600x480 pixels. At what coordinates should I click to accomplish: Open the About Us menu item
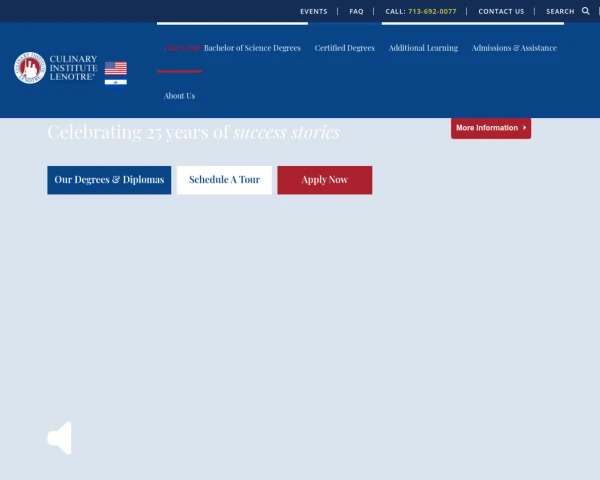(x=179, y=96)
